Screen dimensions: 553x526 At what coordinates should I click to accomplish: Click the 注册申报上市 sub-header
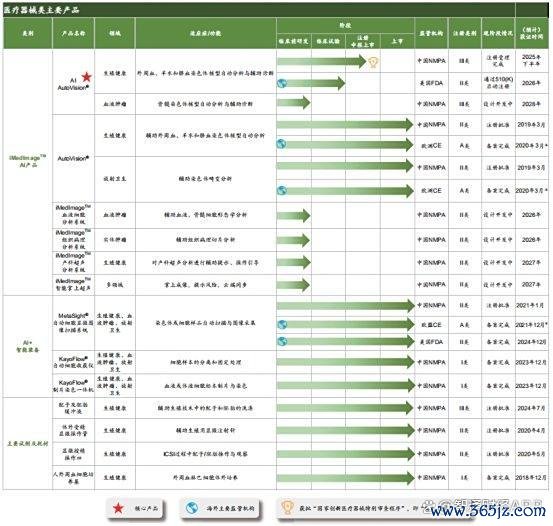(x=363, y=41)
